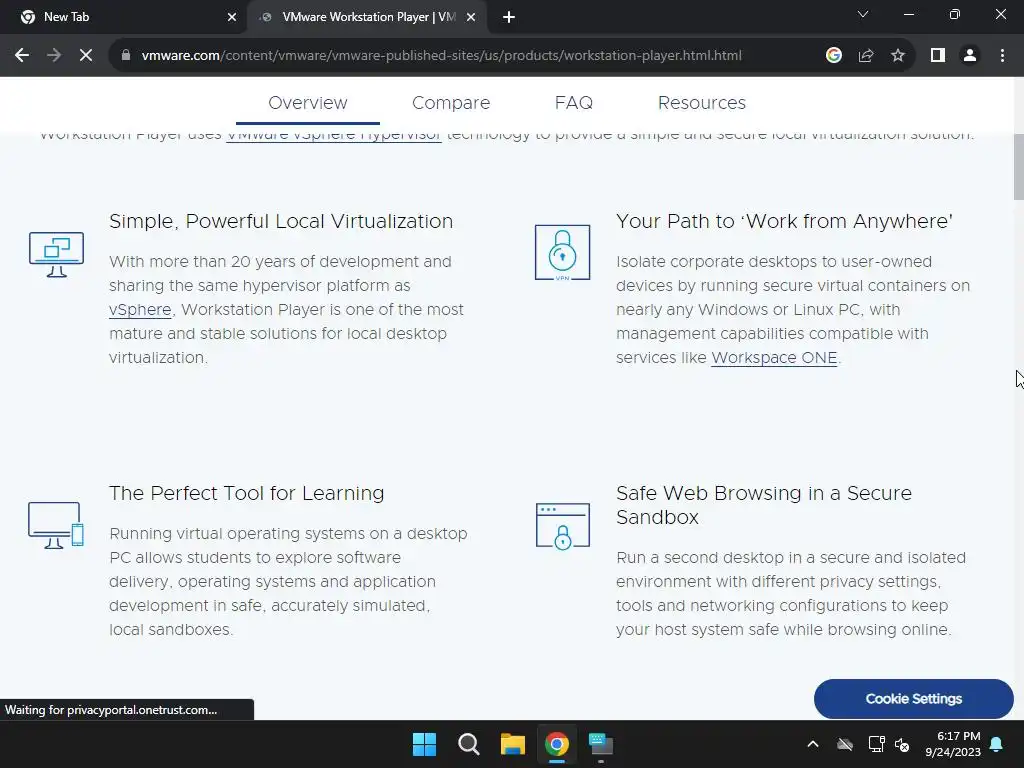Open Chrome side panel icon
Screen dimensions: 1024x768
(x=938, y=56)
